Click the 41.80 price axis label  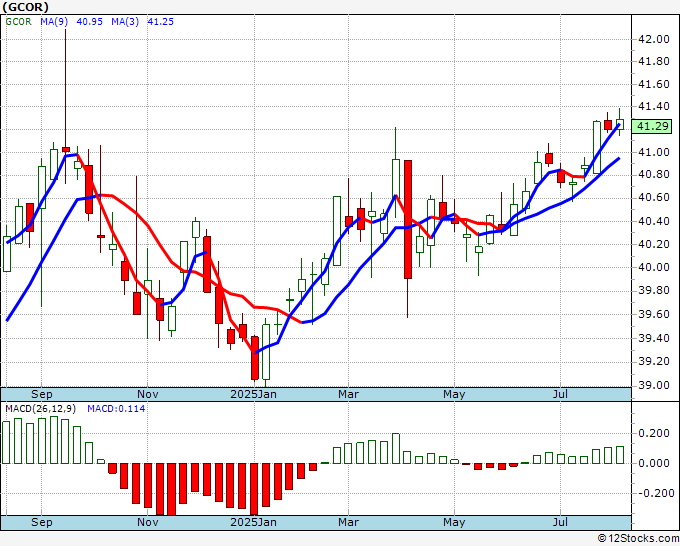[654, 62]
